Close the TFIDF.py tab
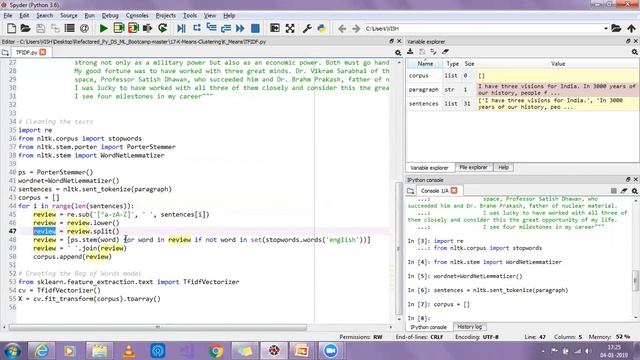Viewport: 640px width, 360px height. [x=43, y=52]
